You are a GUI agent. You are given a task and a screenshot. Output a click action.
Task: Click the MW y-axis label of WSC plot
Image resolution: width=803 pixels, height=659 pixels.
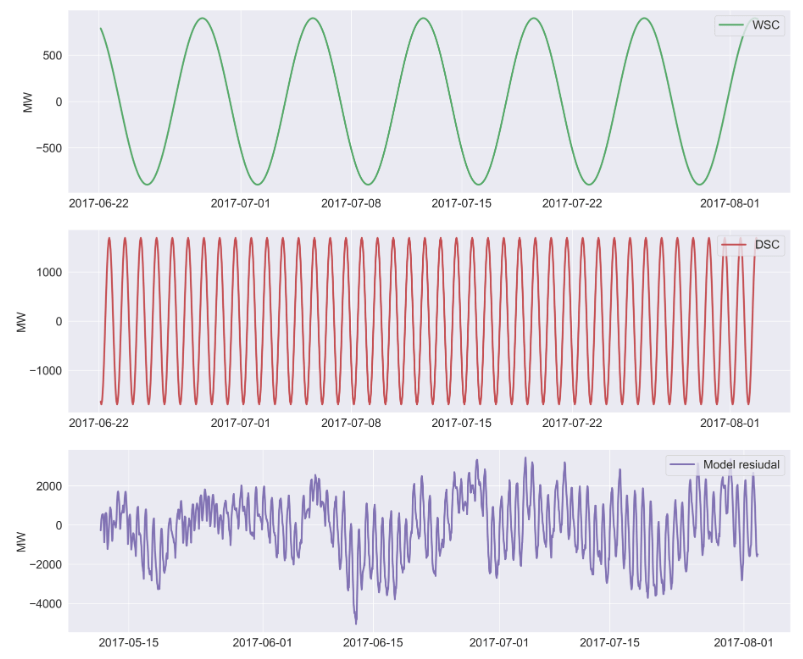28,102
